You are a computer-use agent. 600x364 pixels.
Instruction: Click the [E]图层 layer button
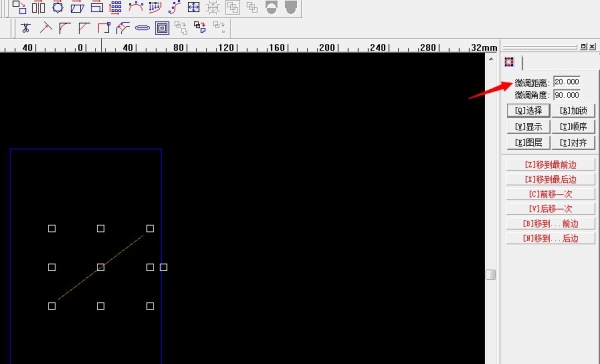[x=528, y=143]
